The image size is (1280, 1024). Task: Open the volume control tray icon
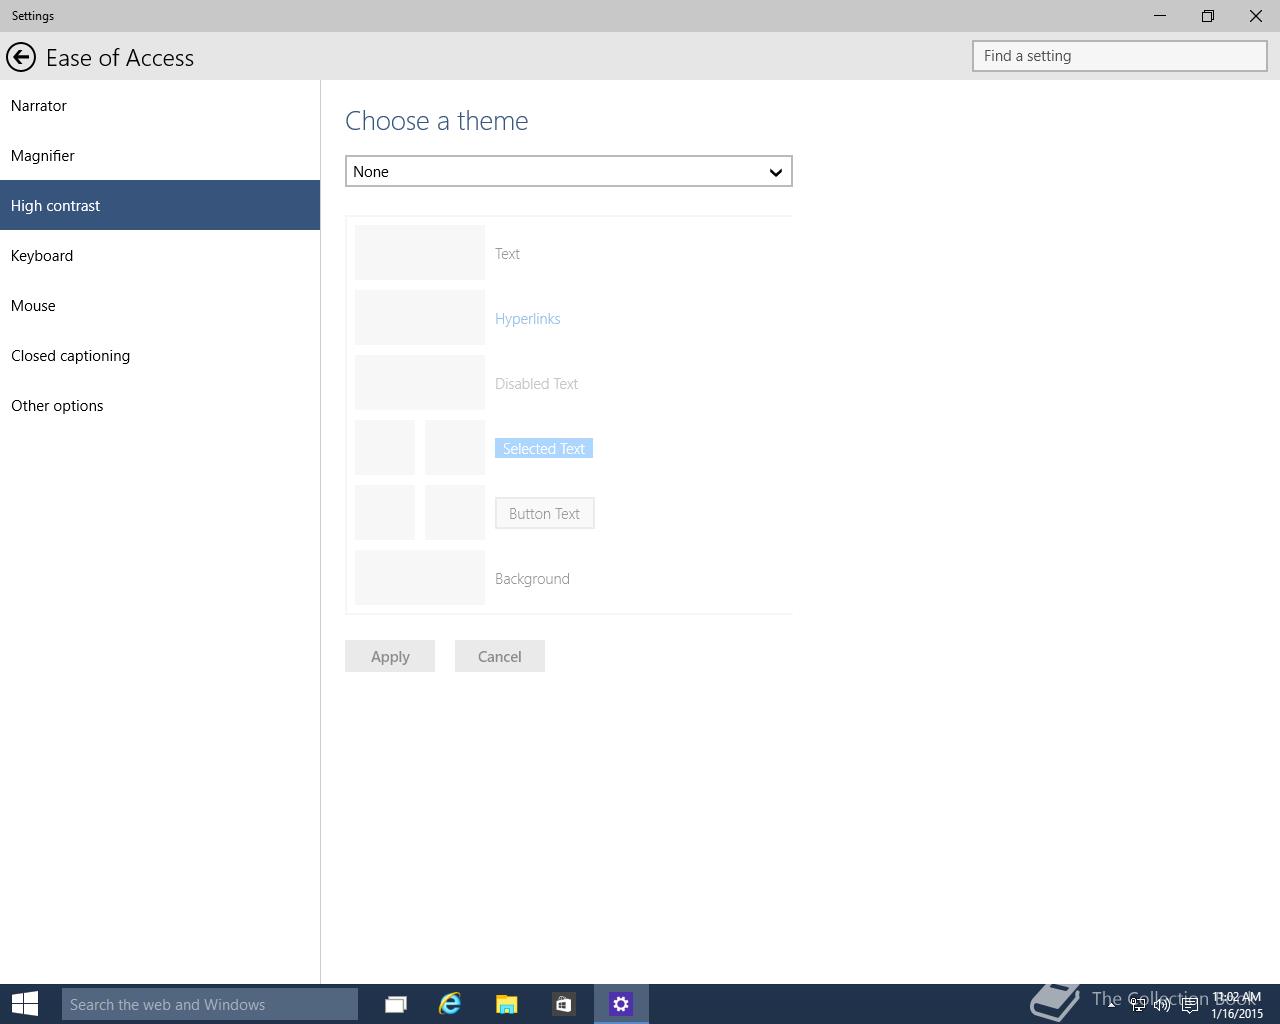[1162, 1005]
